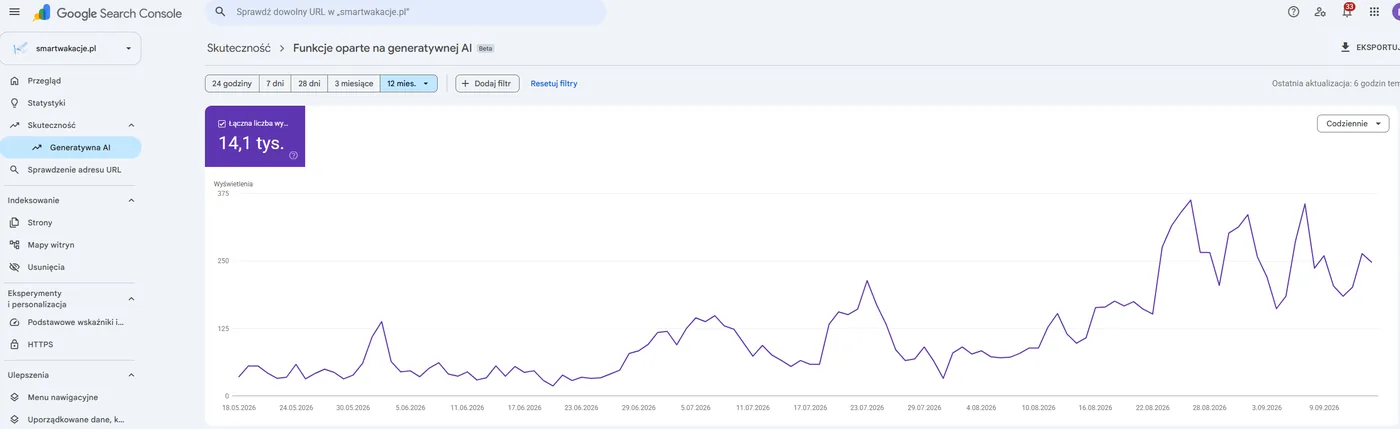Open the smartwakacje.pl property selector
The width and height of the screenshot is (1400, 429).
71,48
